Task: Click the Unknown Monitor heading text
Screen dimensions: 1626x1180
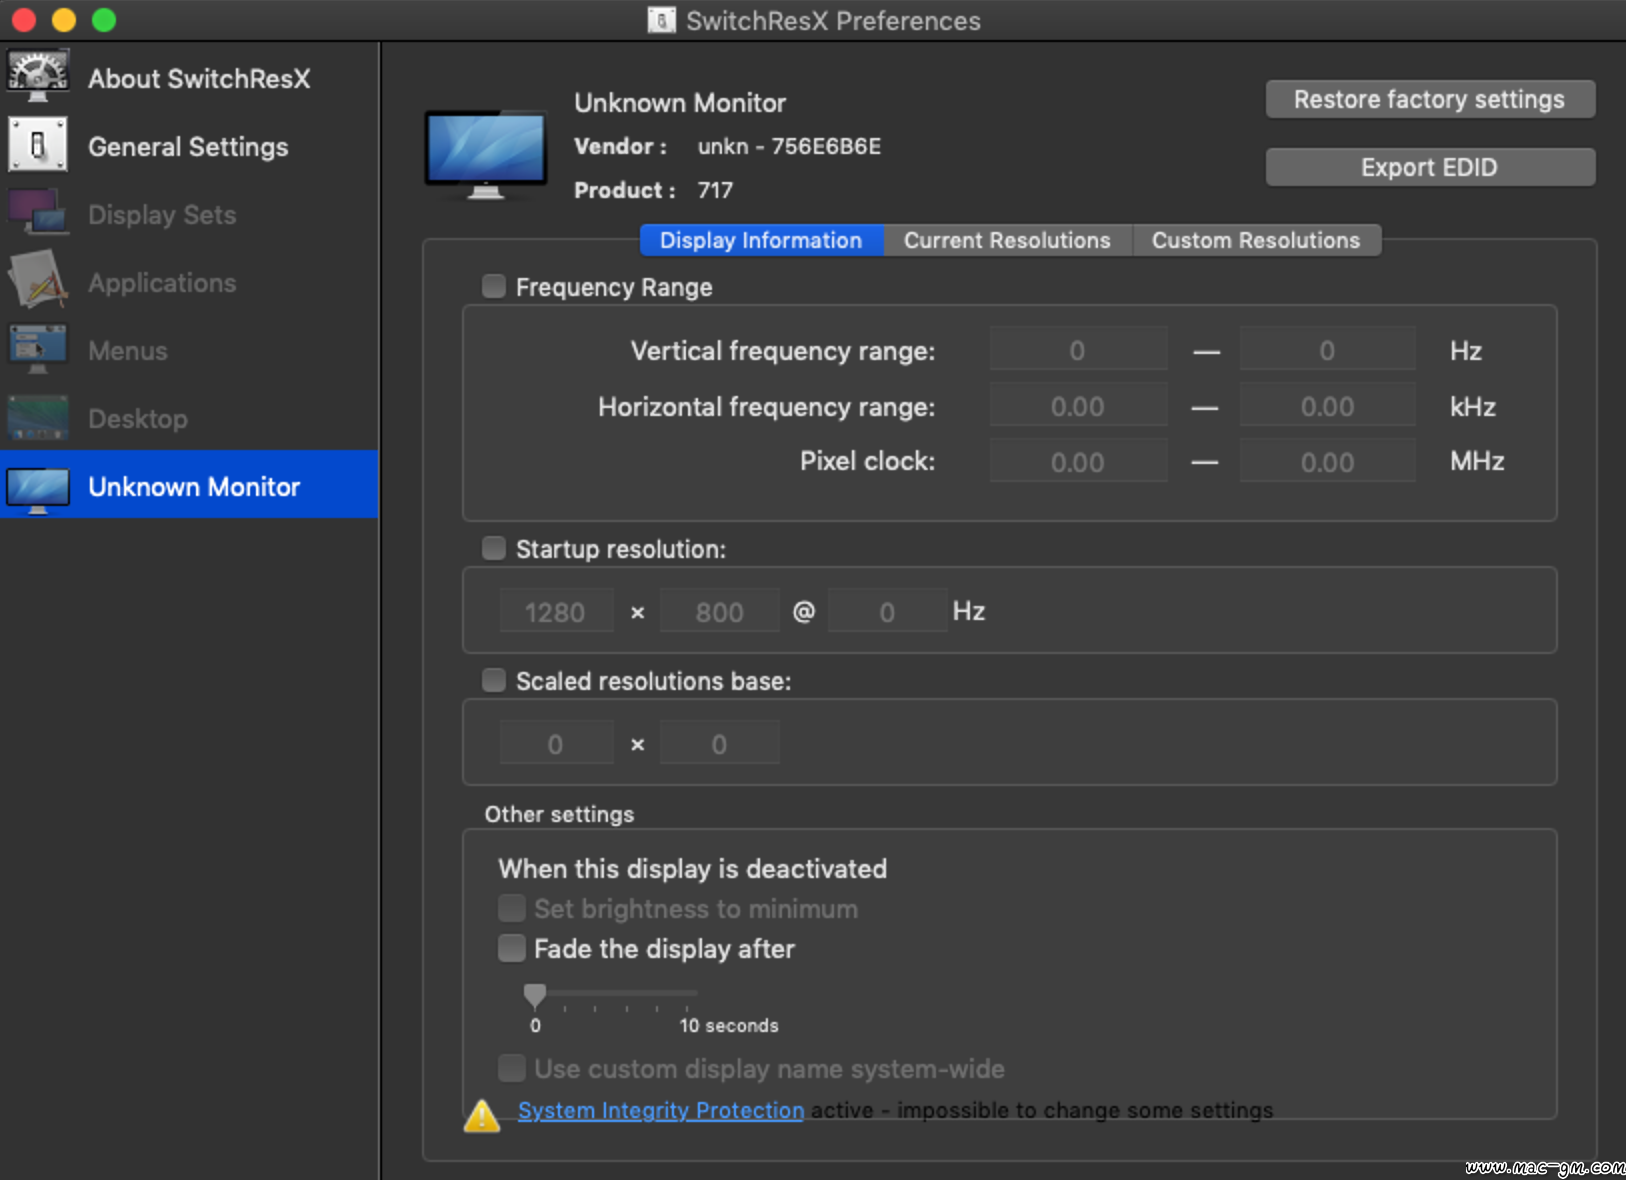Action: click(x=680, y=102)
